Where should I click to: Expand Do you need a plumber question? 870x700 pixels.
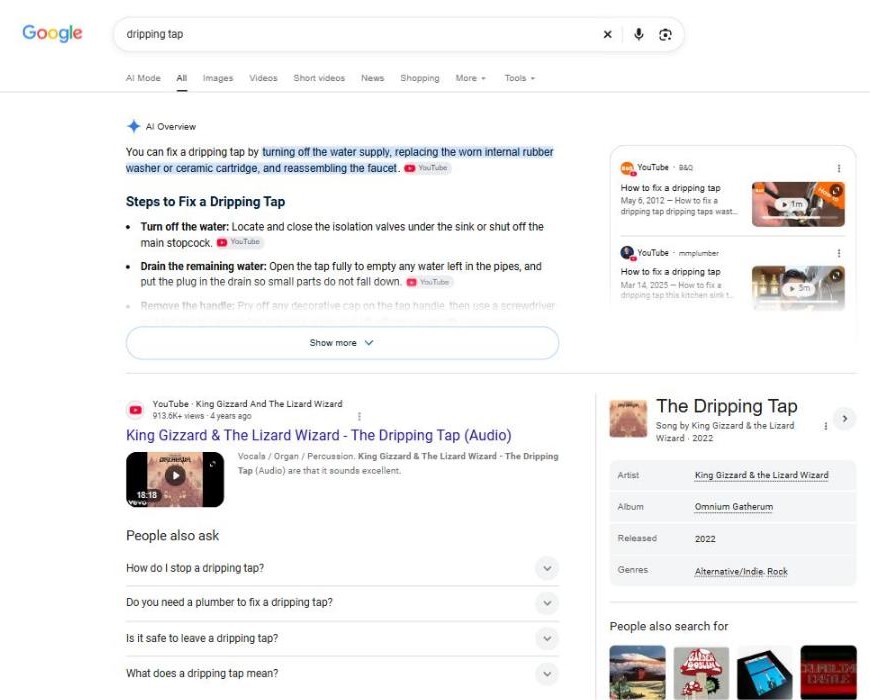[x=342, y=602]
